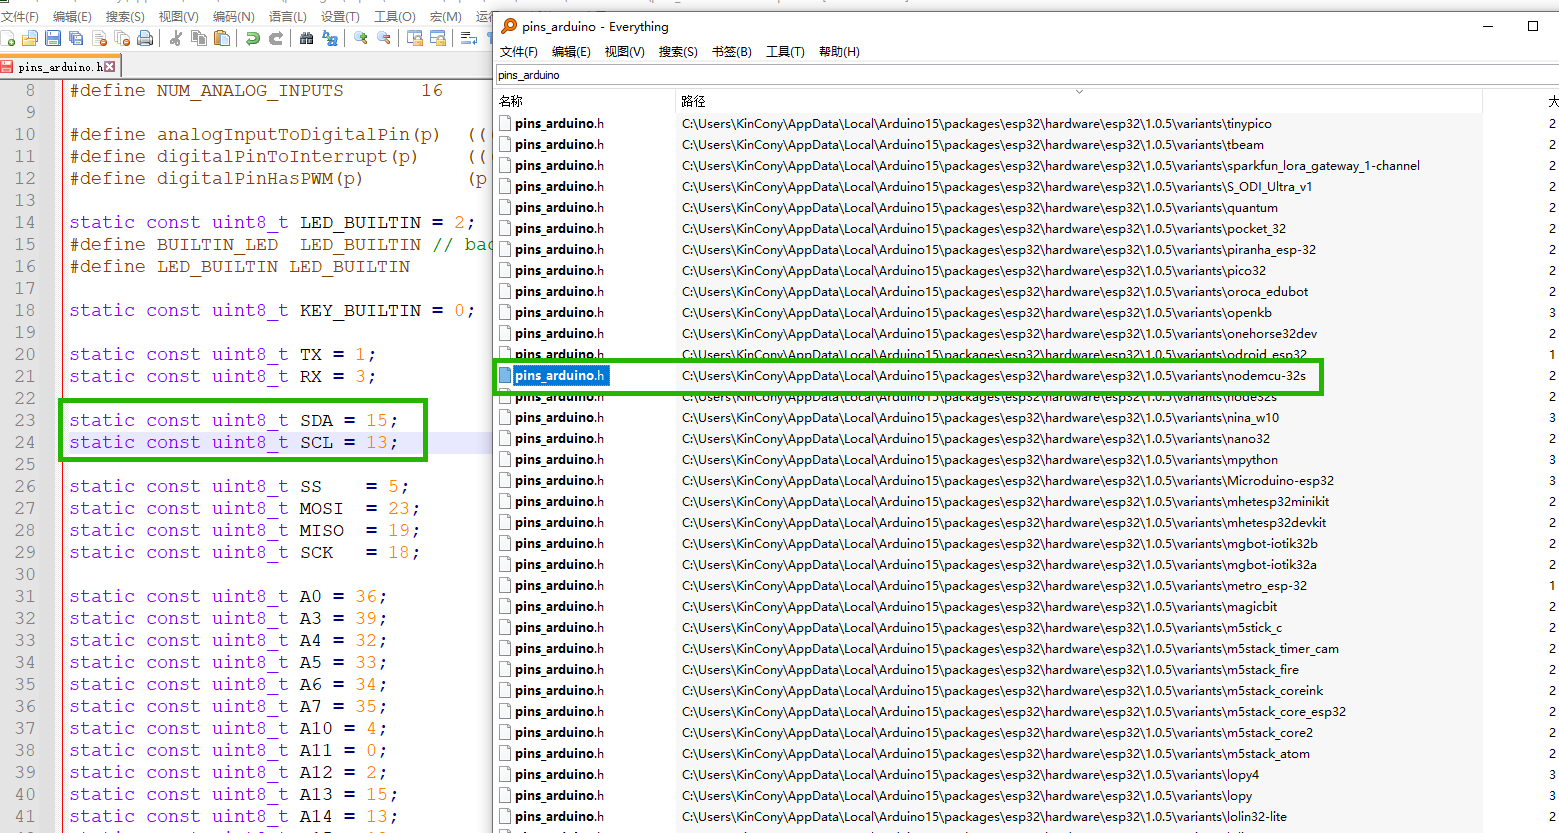The width and height of the screenshot is (1559, 833).
Task: Open Find with the binoculars icon
Action: click(307, 38)
